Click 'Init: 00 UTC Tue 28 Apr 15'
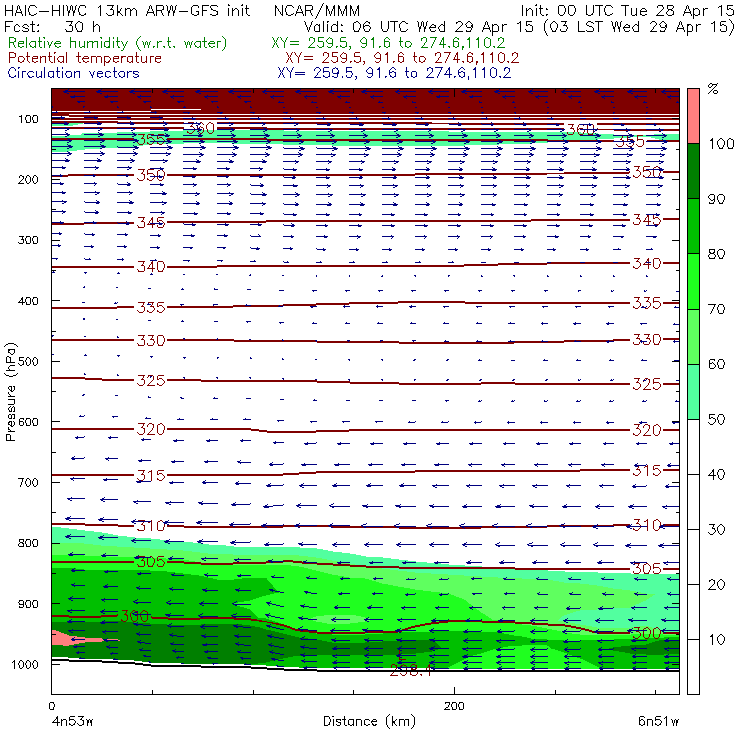740x740 pixels. coord(627,10)
